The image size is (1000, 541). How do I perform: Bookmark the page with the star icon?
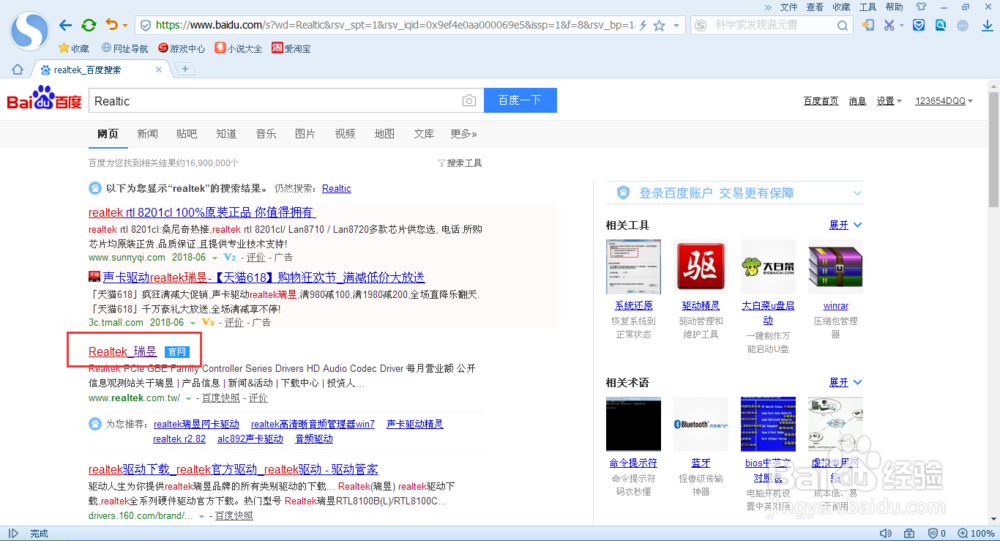659,26
